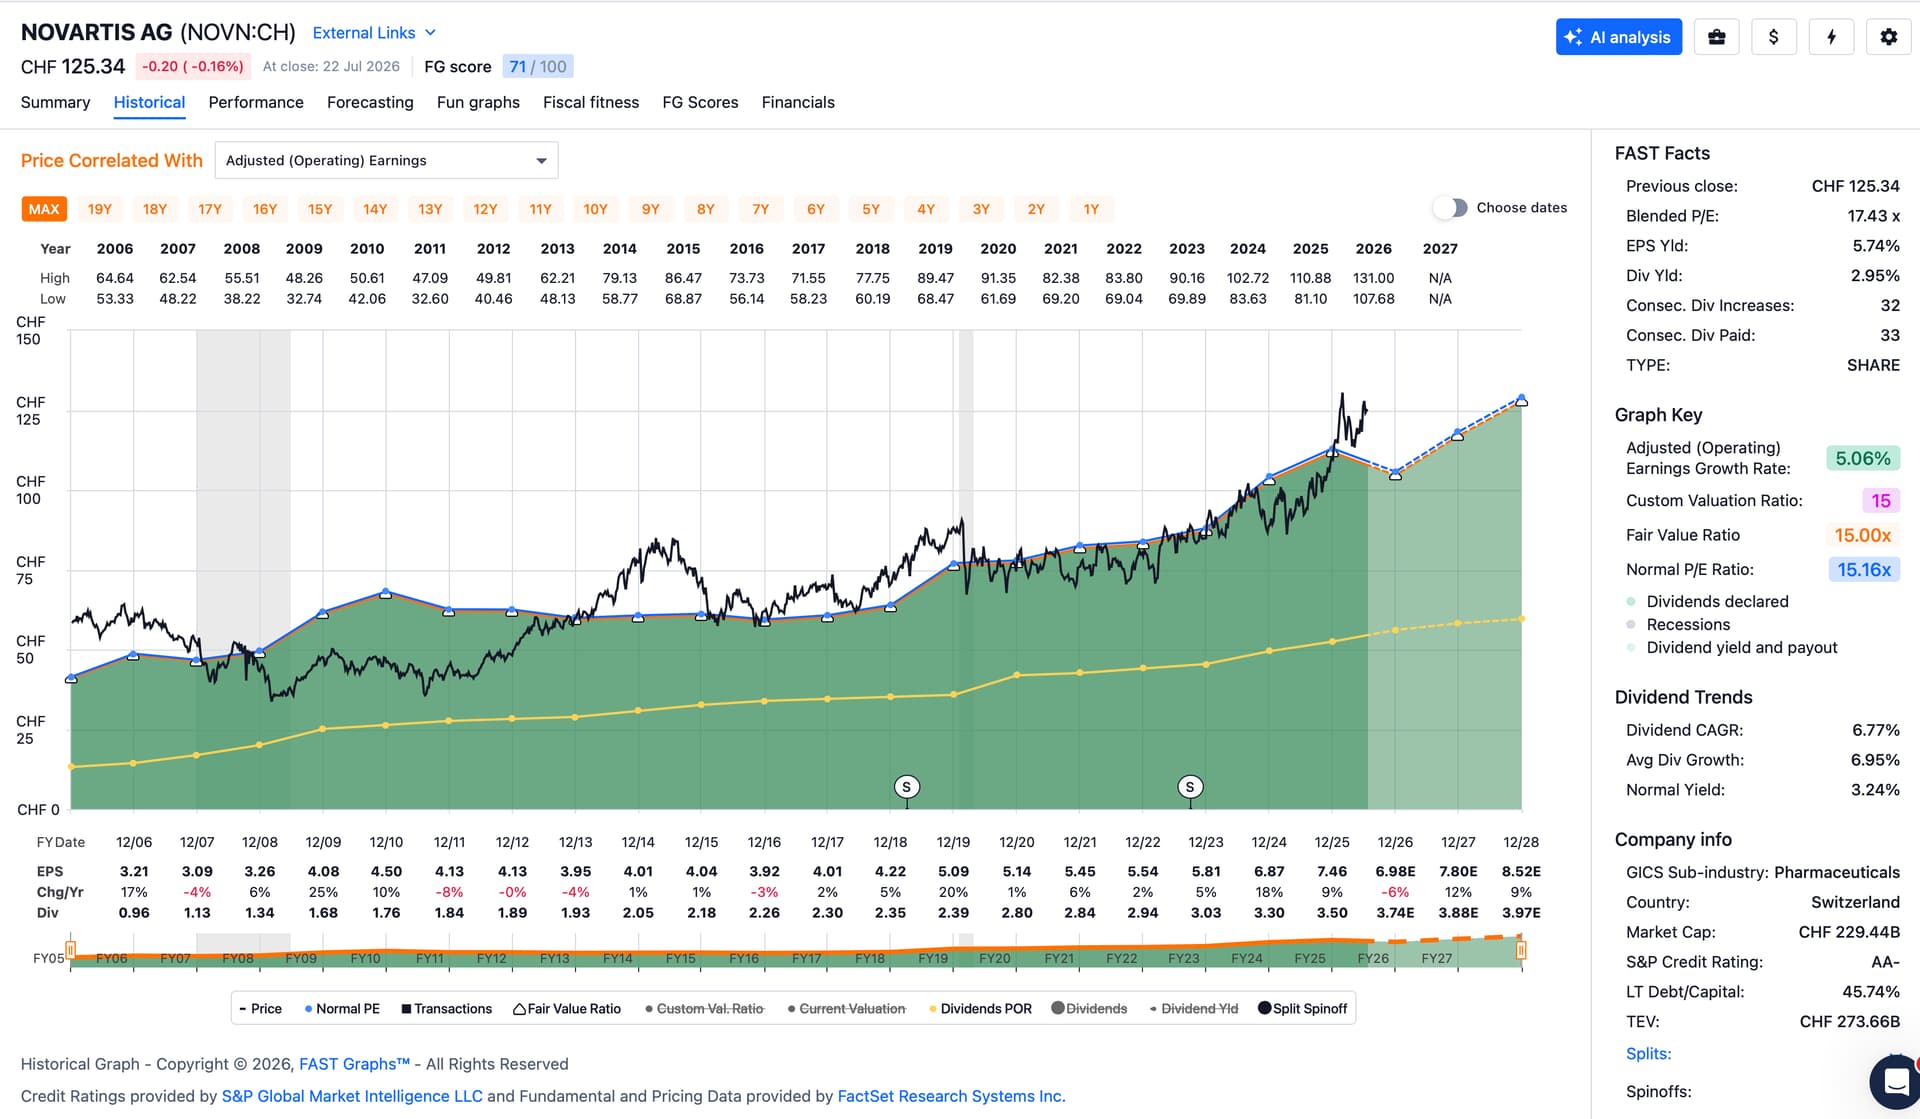Viewport: 1920px width, 1119px height.
Task: Click the dollar sign currency icon
Action: pos(1774,37)
